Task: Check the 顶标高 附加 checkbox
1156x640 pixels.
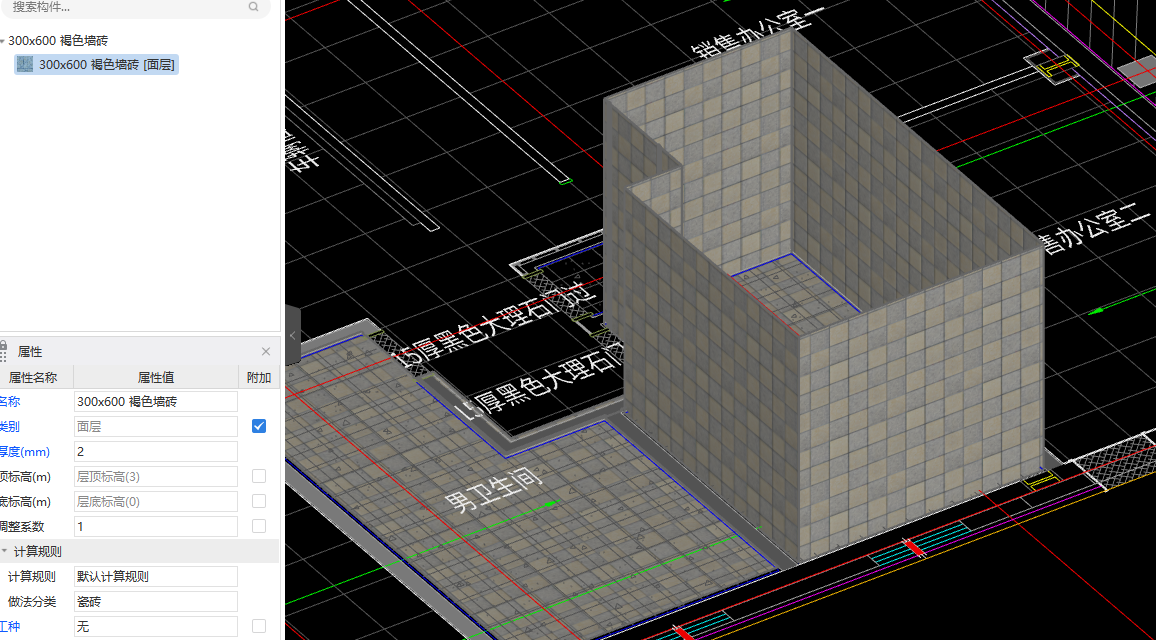Action: coord(259,476)
